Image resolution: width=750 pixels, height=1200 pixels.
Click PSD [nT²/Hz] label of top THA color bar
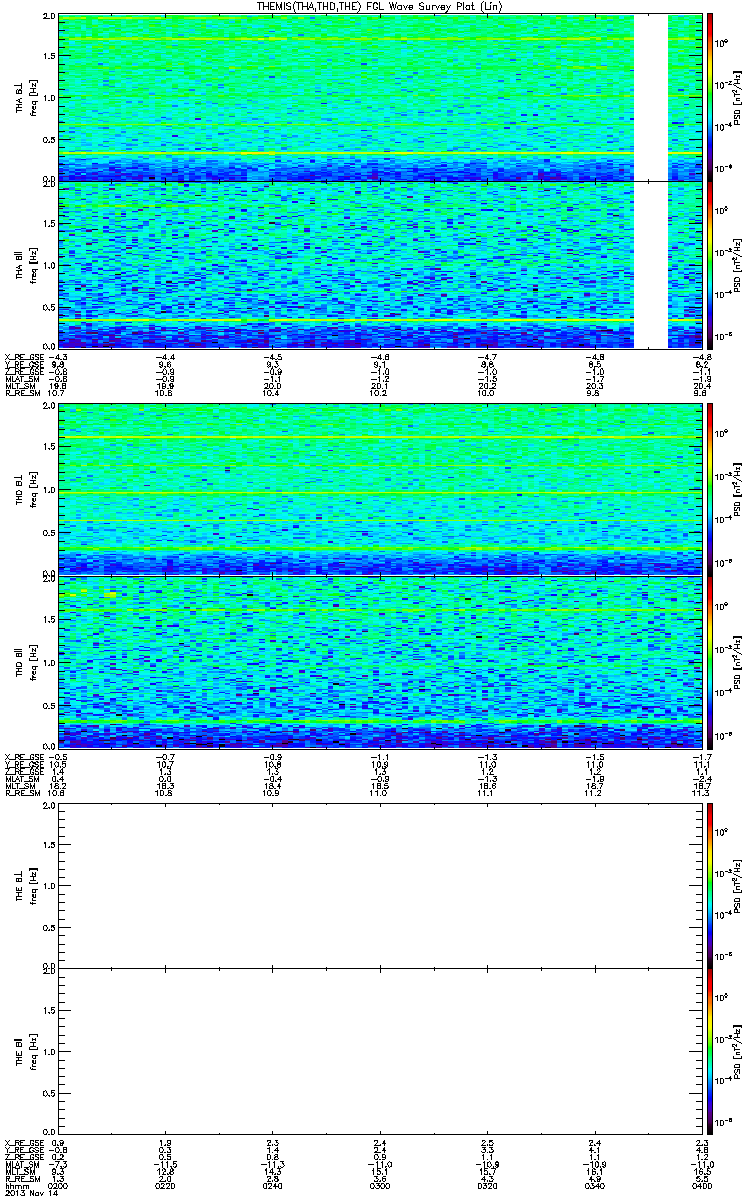pos(738,98)
